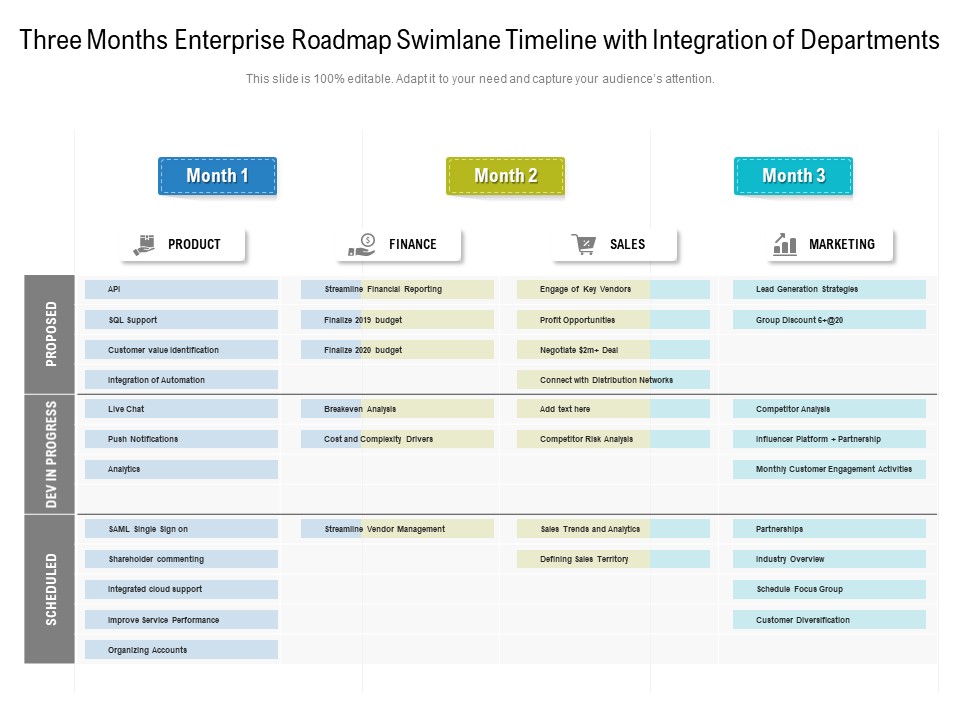Select the 'Live Chat' bar
The width and height of the screenshot is (960, 720).
pyautogui.click(x=181, y=408)
